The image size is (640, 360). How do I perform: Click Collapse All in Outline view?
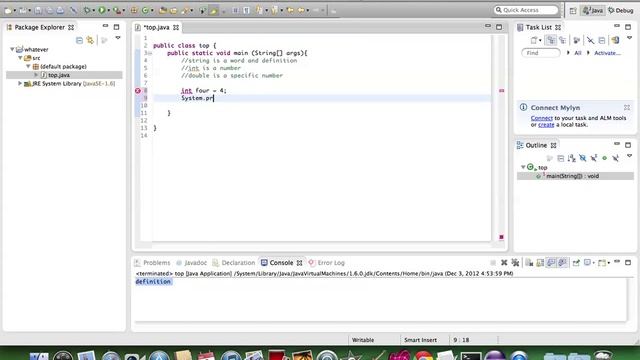pos(561,158)
